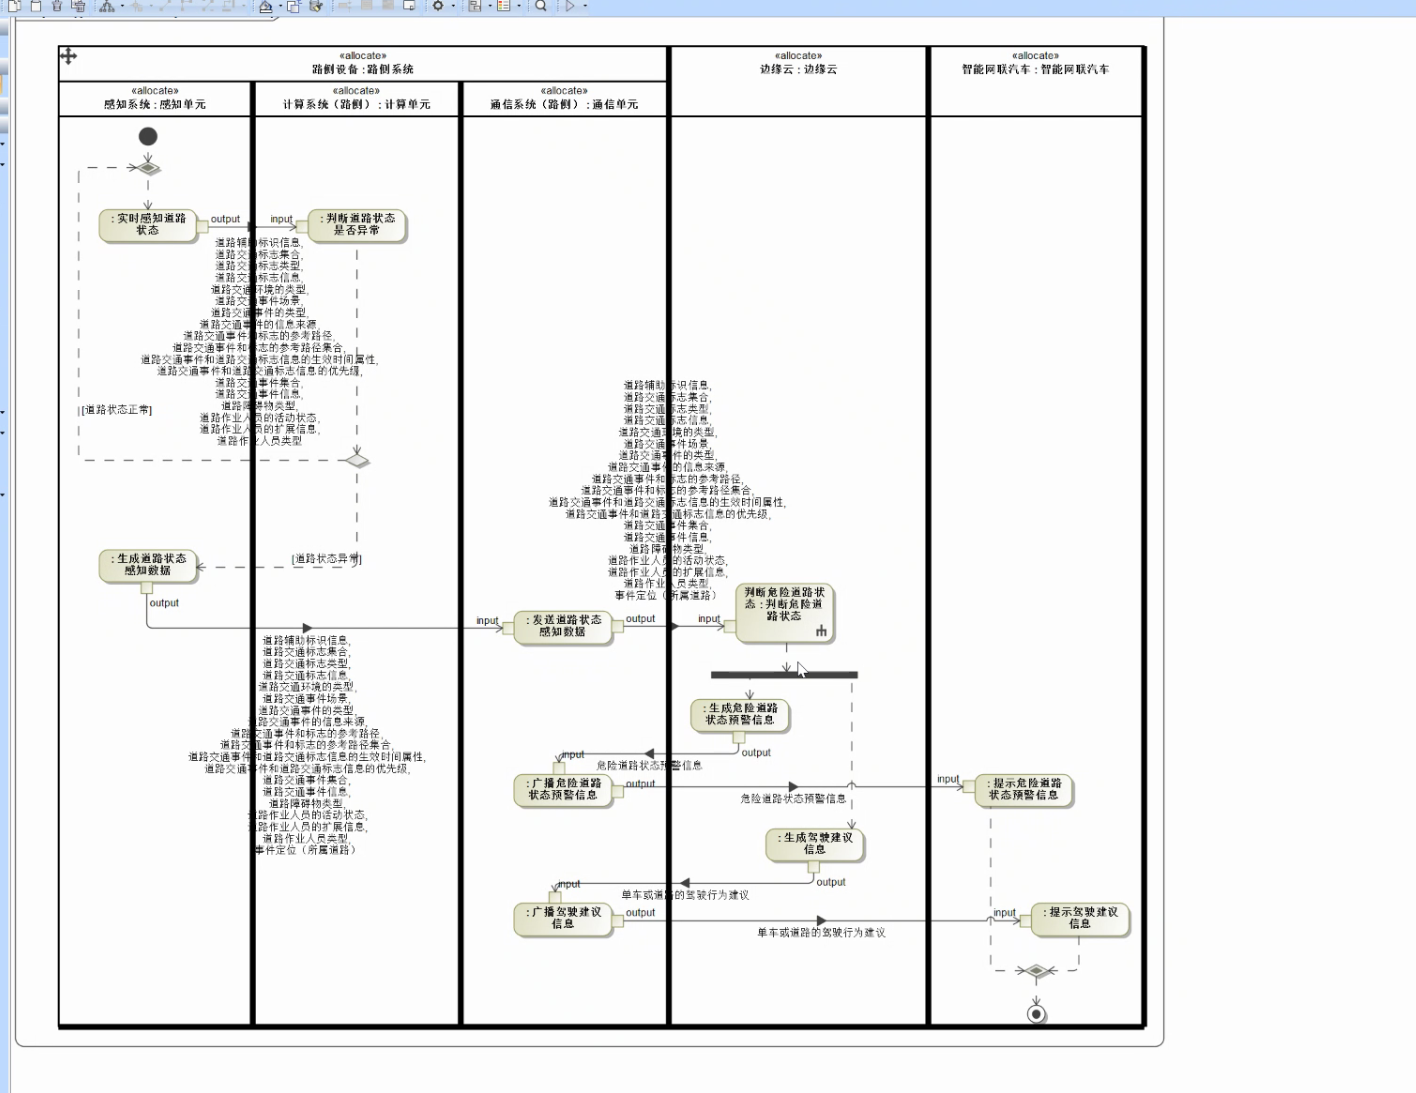Select the 通信系统(路侧):通信单元 swimlane header
Screen dimensions: 1416x1093
564,98
